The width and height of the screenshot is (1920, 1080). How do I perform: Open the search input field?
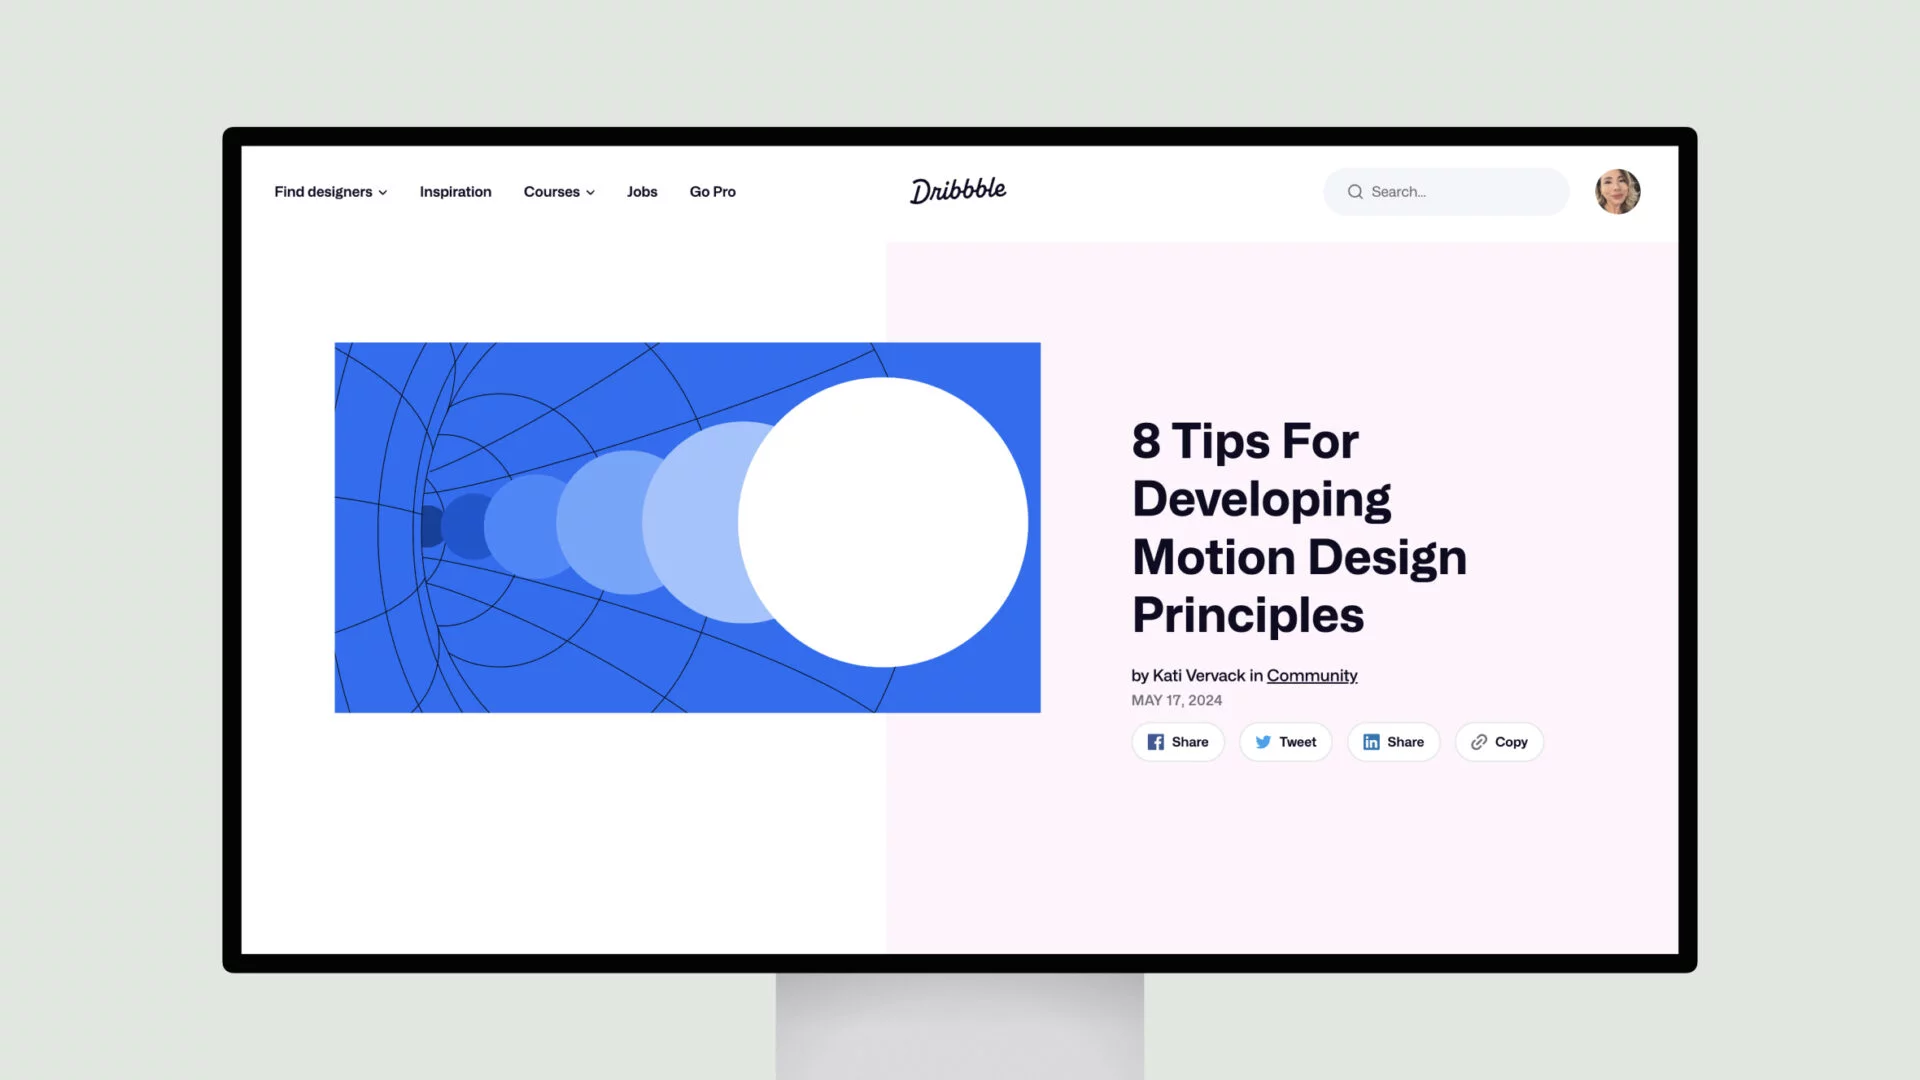coord(1448,191)
